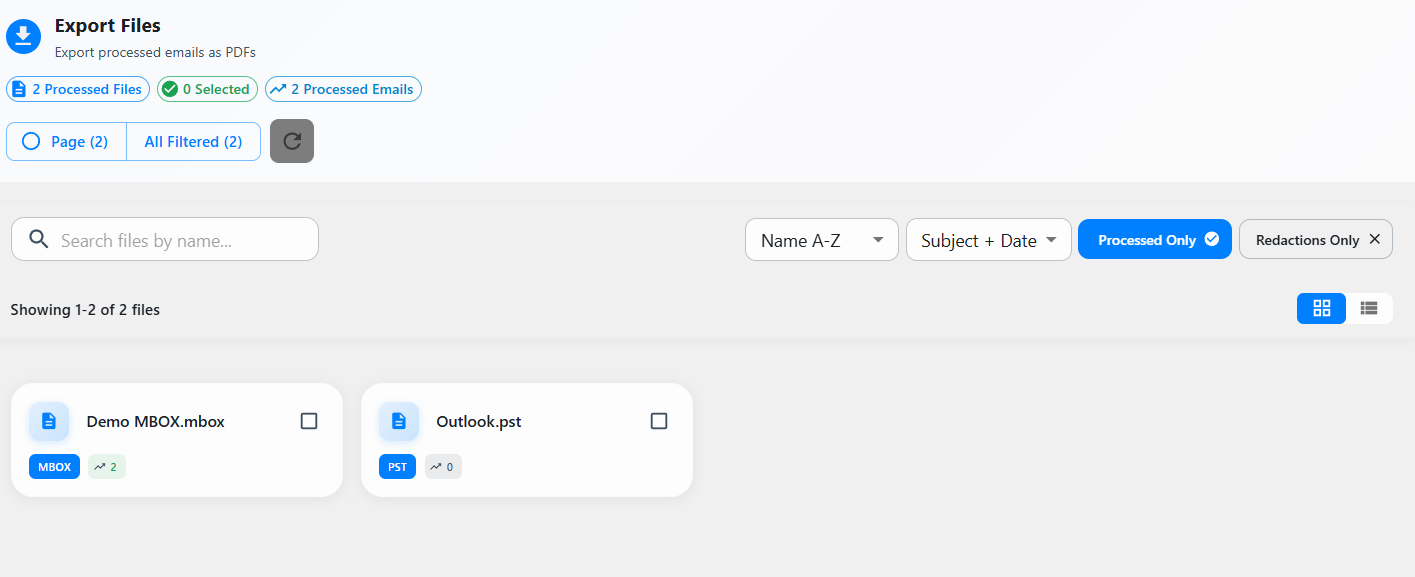Click the Outlook.pst file icon
Screen dimensions: 1415x577
coord(399,422)
